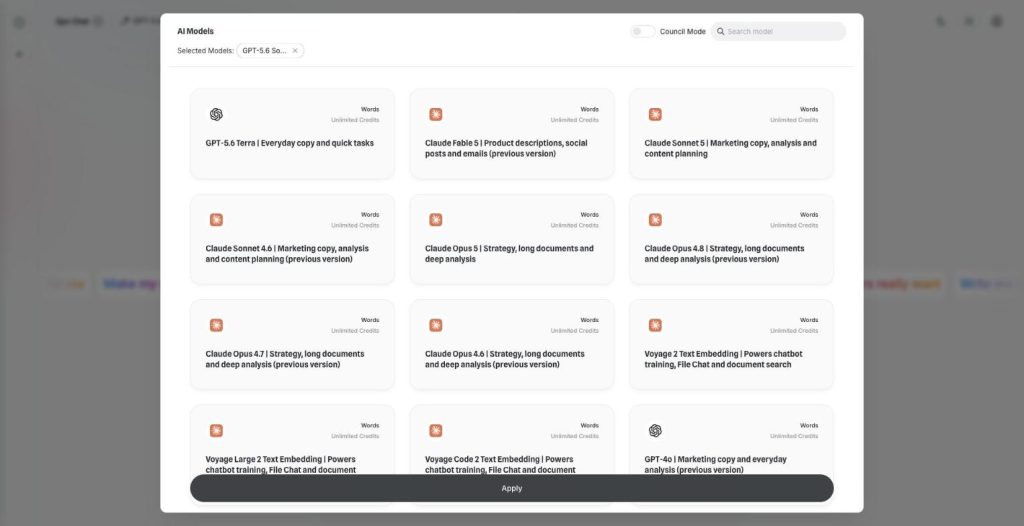
Task: Click the Claude Opus 4.6 card icon
Action: (x=436, y=325)
